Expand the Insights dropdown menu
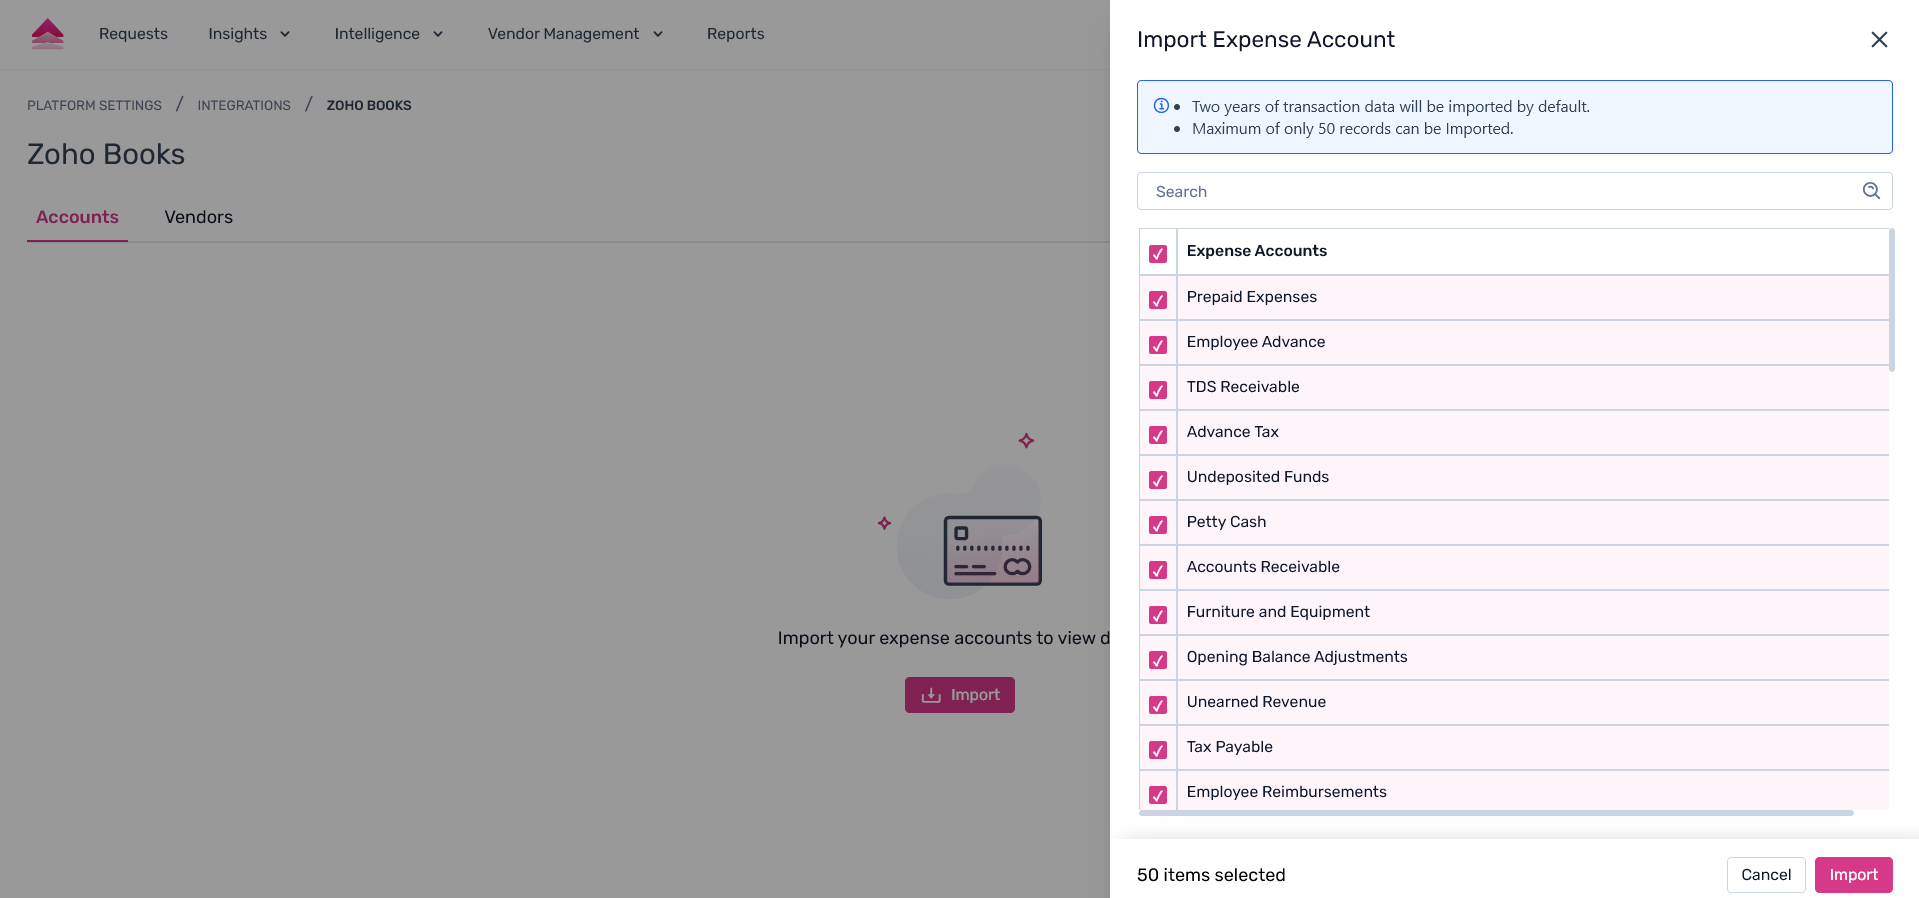Image resolution: width=1919 pixels, height=898 pixels. pos(249,34)
